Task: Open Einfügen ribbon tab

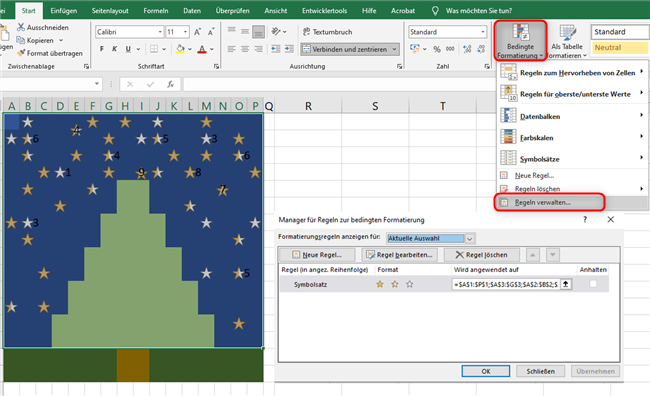Action: 63,11
